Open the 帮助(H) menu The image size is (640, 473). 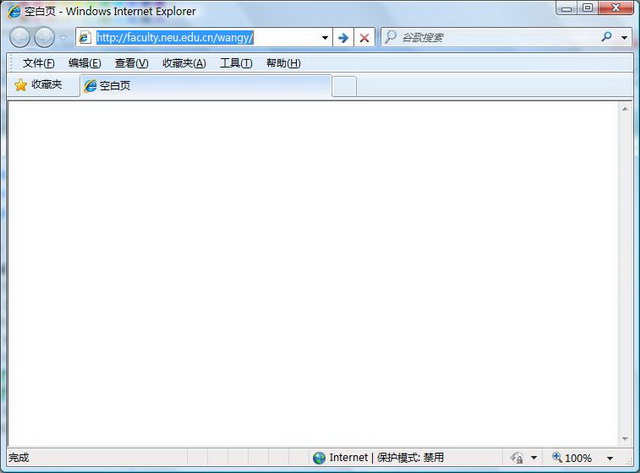tap(283, 63)
